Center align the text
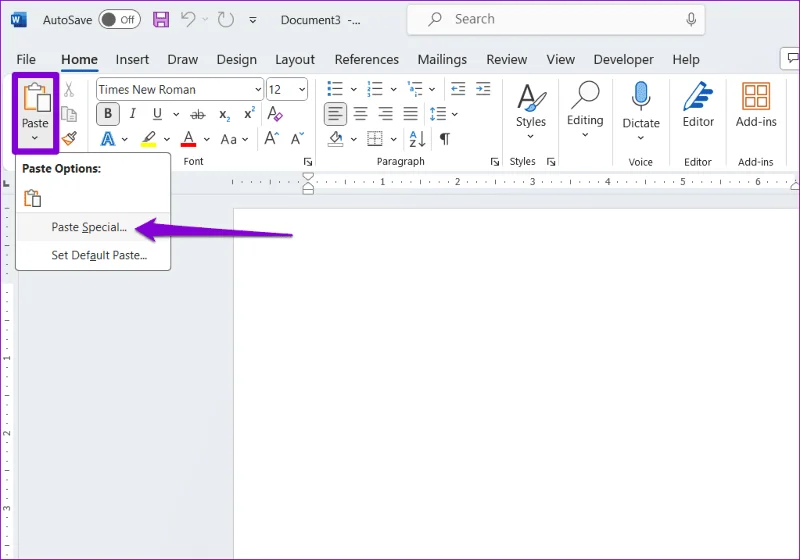The height and width of the screenshot is (560, 800). (x=361, y=114)
